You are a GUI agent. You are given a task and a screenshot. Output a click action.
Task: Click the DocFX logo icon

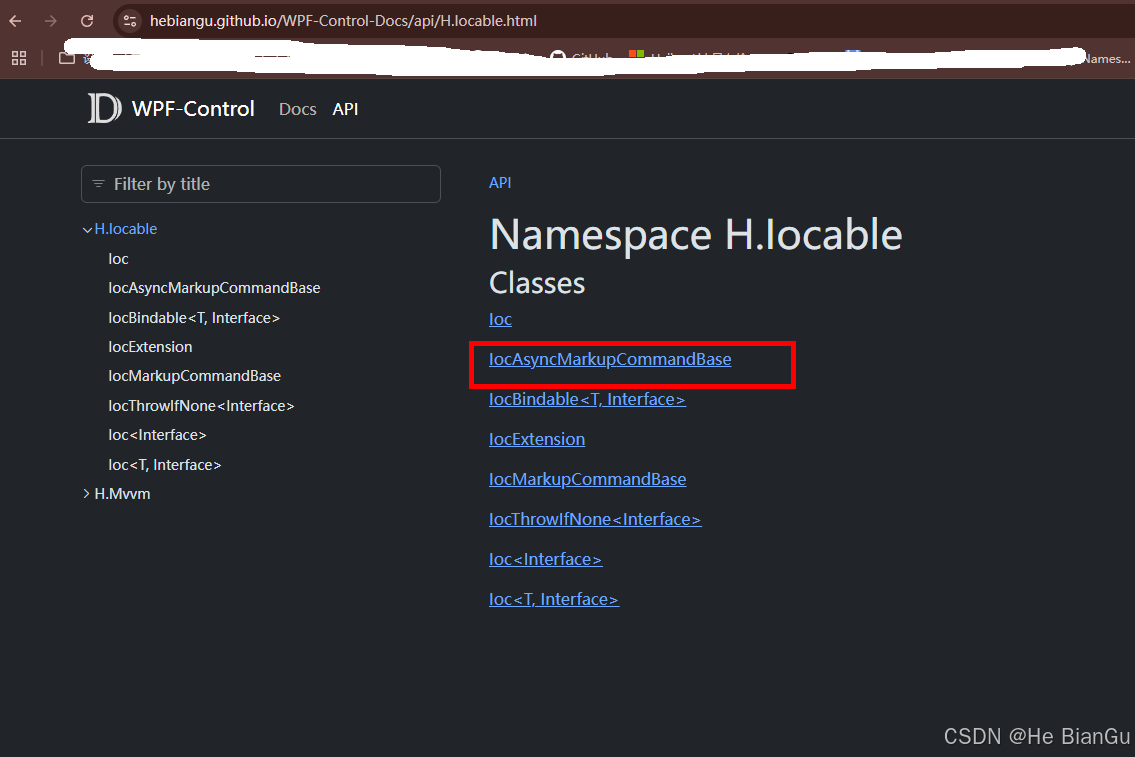click(x=104, y=109)
